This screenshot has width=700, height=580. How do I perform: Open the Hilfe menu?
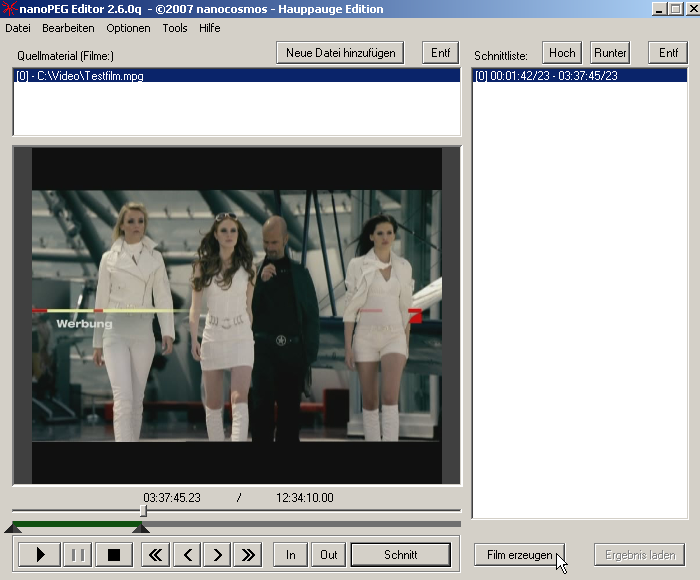pyautogui.click(x=210, y=28)
